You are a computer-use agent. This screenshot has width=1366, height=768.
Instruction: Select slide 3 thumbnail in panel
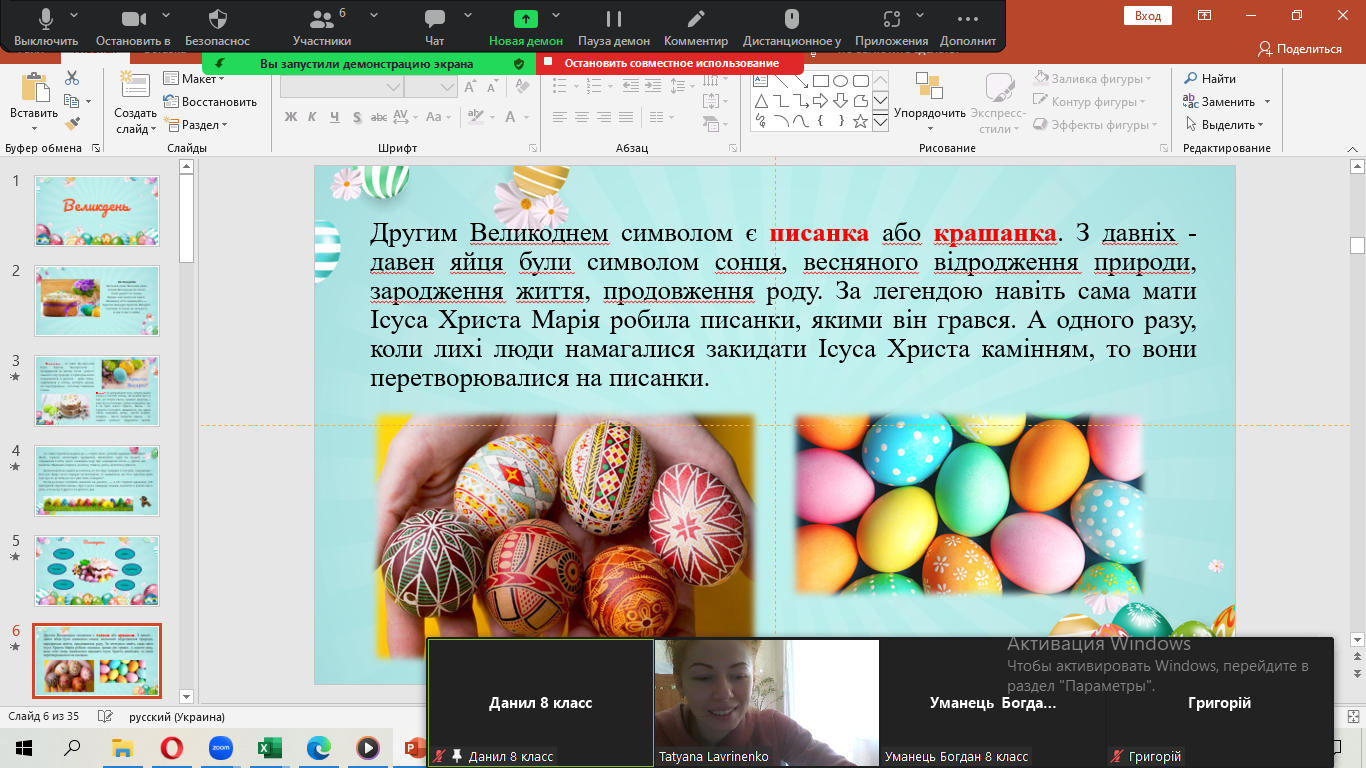(x=97, y=390)
